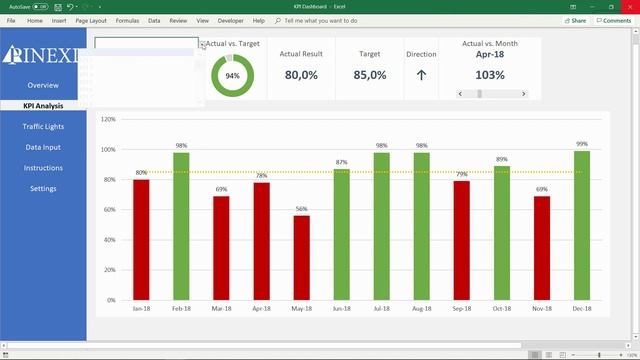Image resolution: width=640 pixels, height=360 pixels.
Task: Switch to the Home ribbon tab
Action: point(35,20)
